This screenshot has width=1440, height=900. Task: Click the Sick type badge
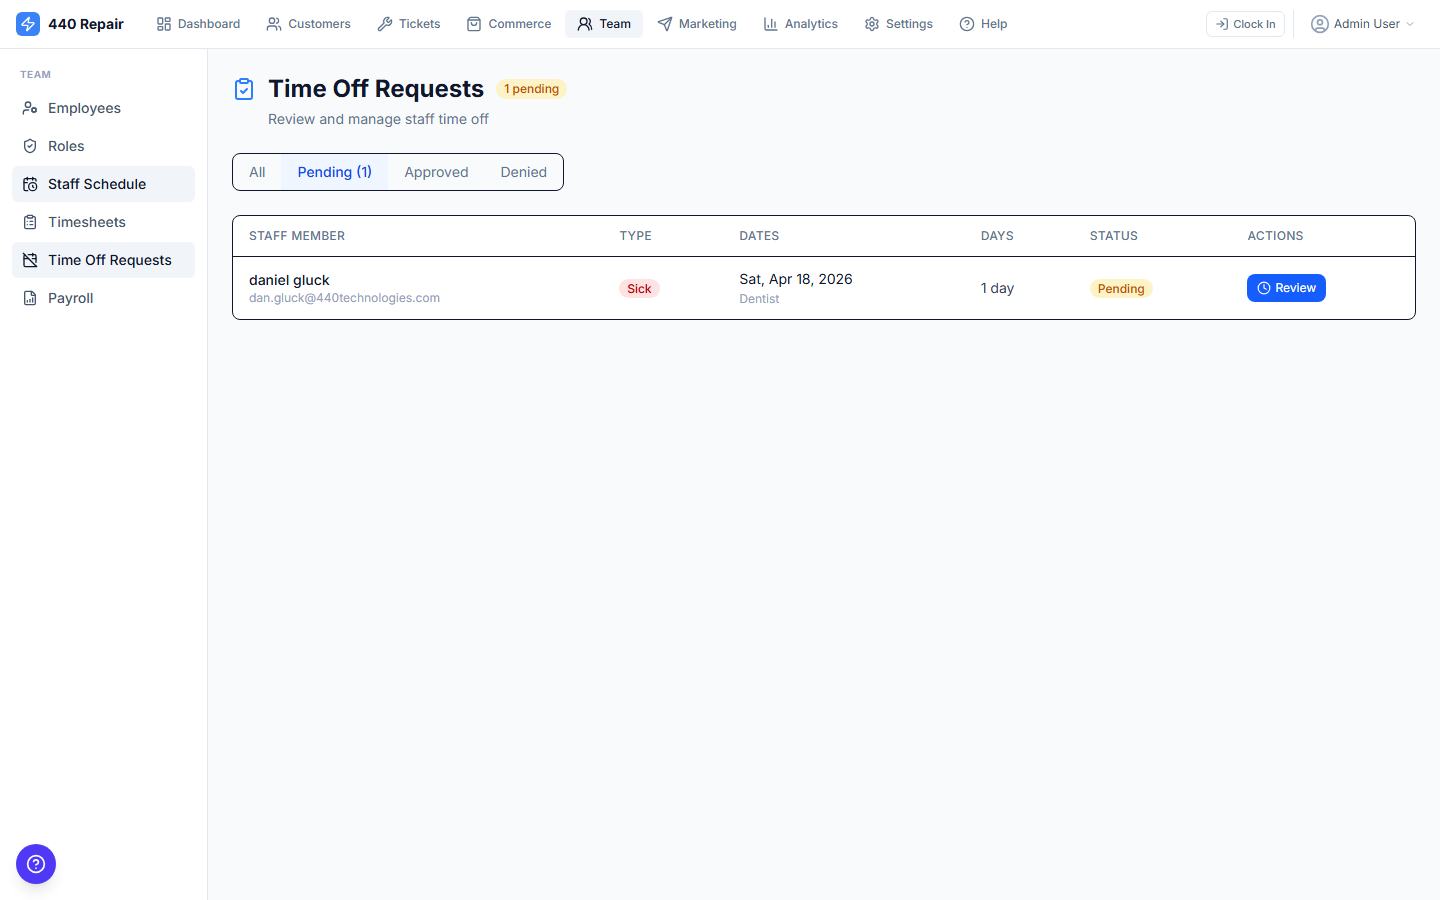639,288
